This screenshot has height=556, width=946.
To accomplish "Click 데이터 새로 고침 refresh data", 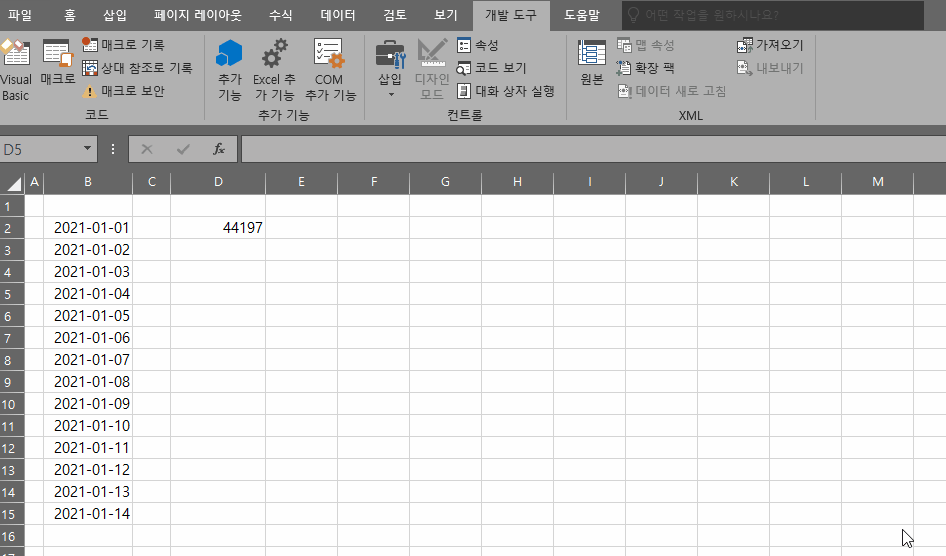I will 671,91.
